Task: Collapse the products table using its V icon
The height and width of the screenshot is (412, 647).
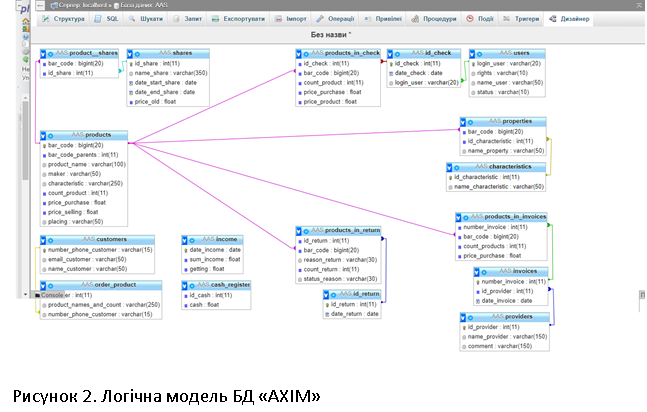Action: coord(42,135)
